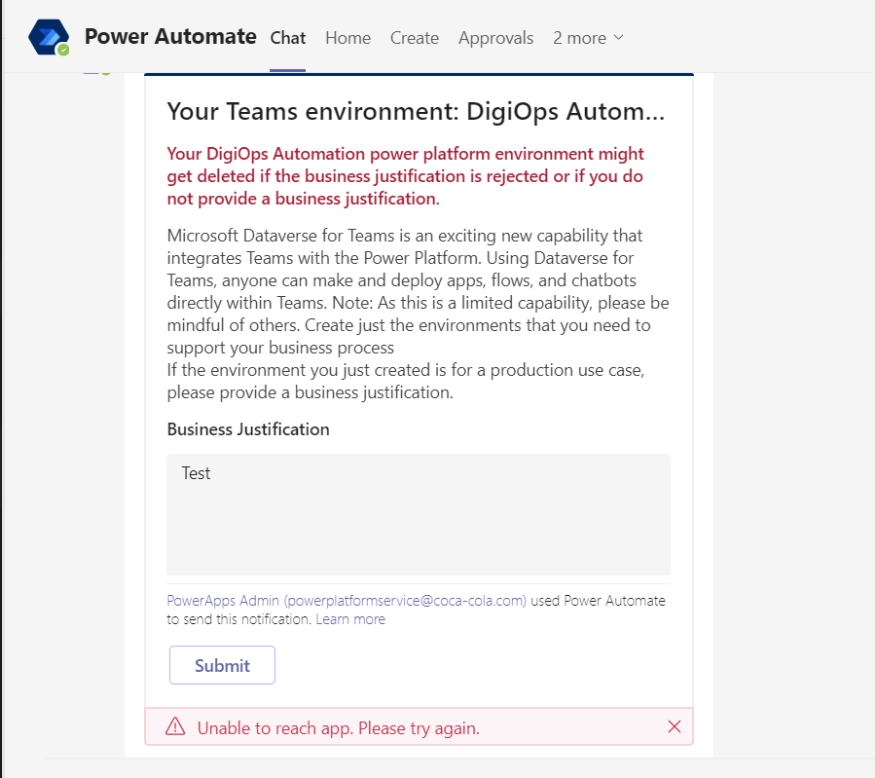Click the green checkmark badge on the logo
Viewport: 875px width, 778px height.
coord(62,51)
